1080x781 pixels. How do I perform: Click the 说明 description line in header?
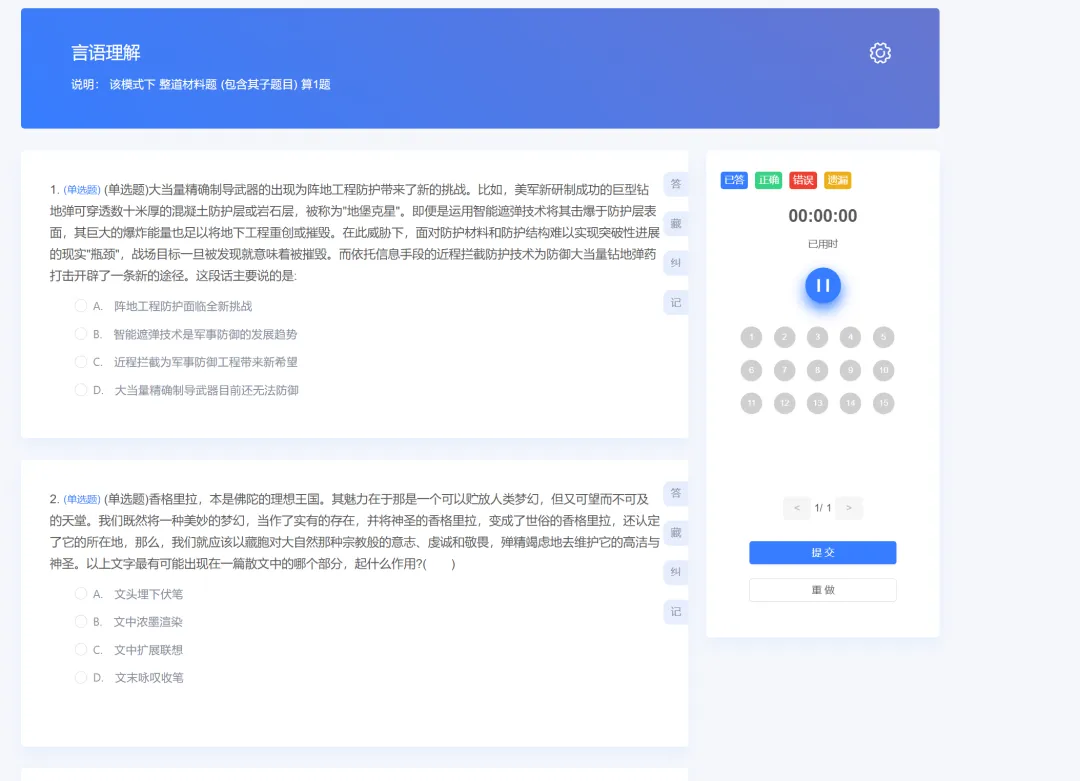pos(200,85)
